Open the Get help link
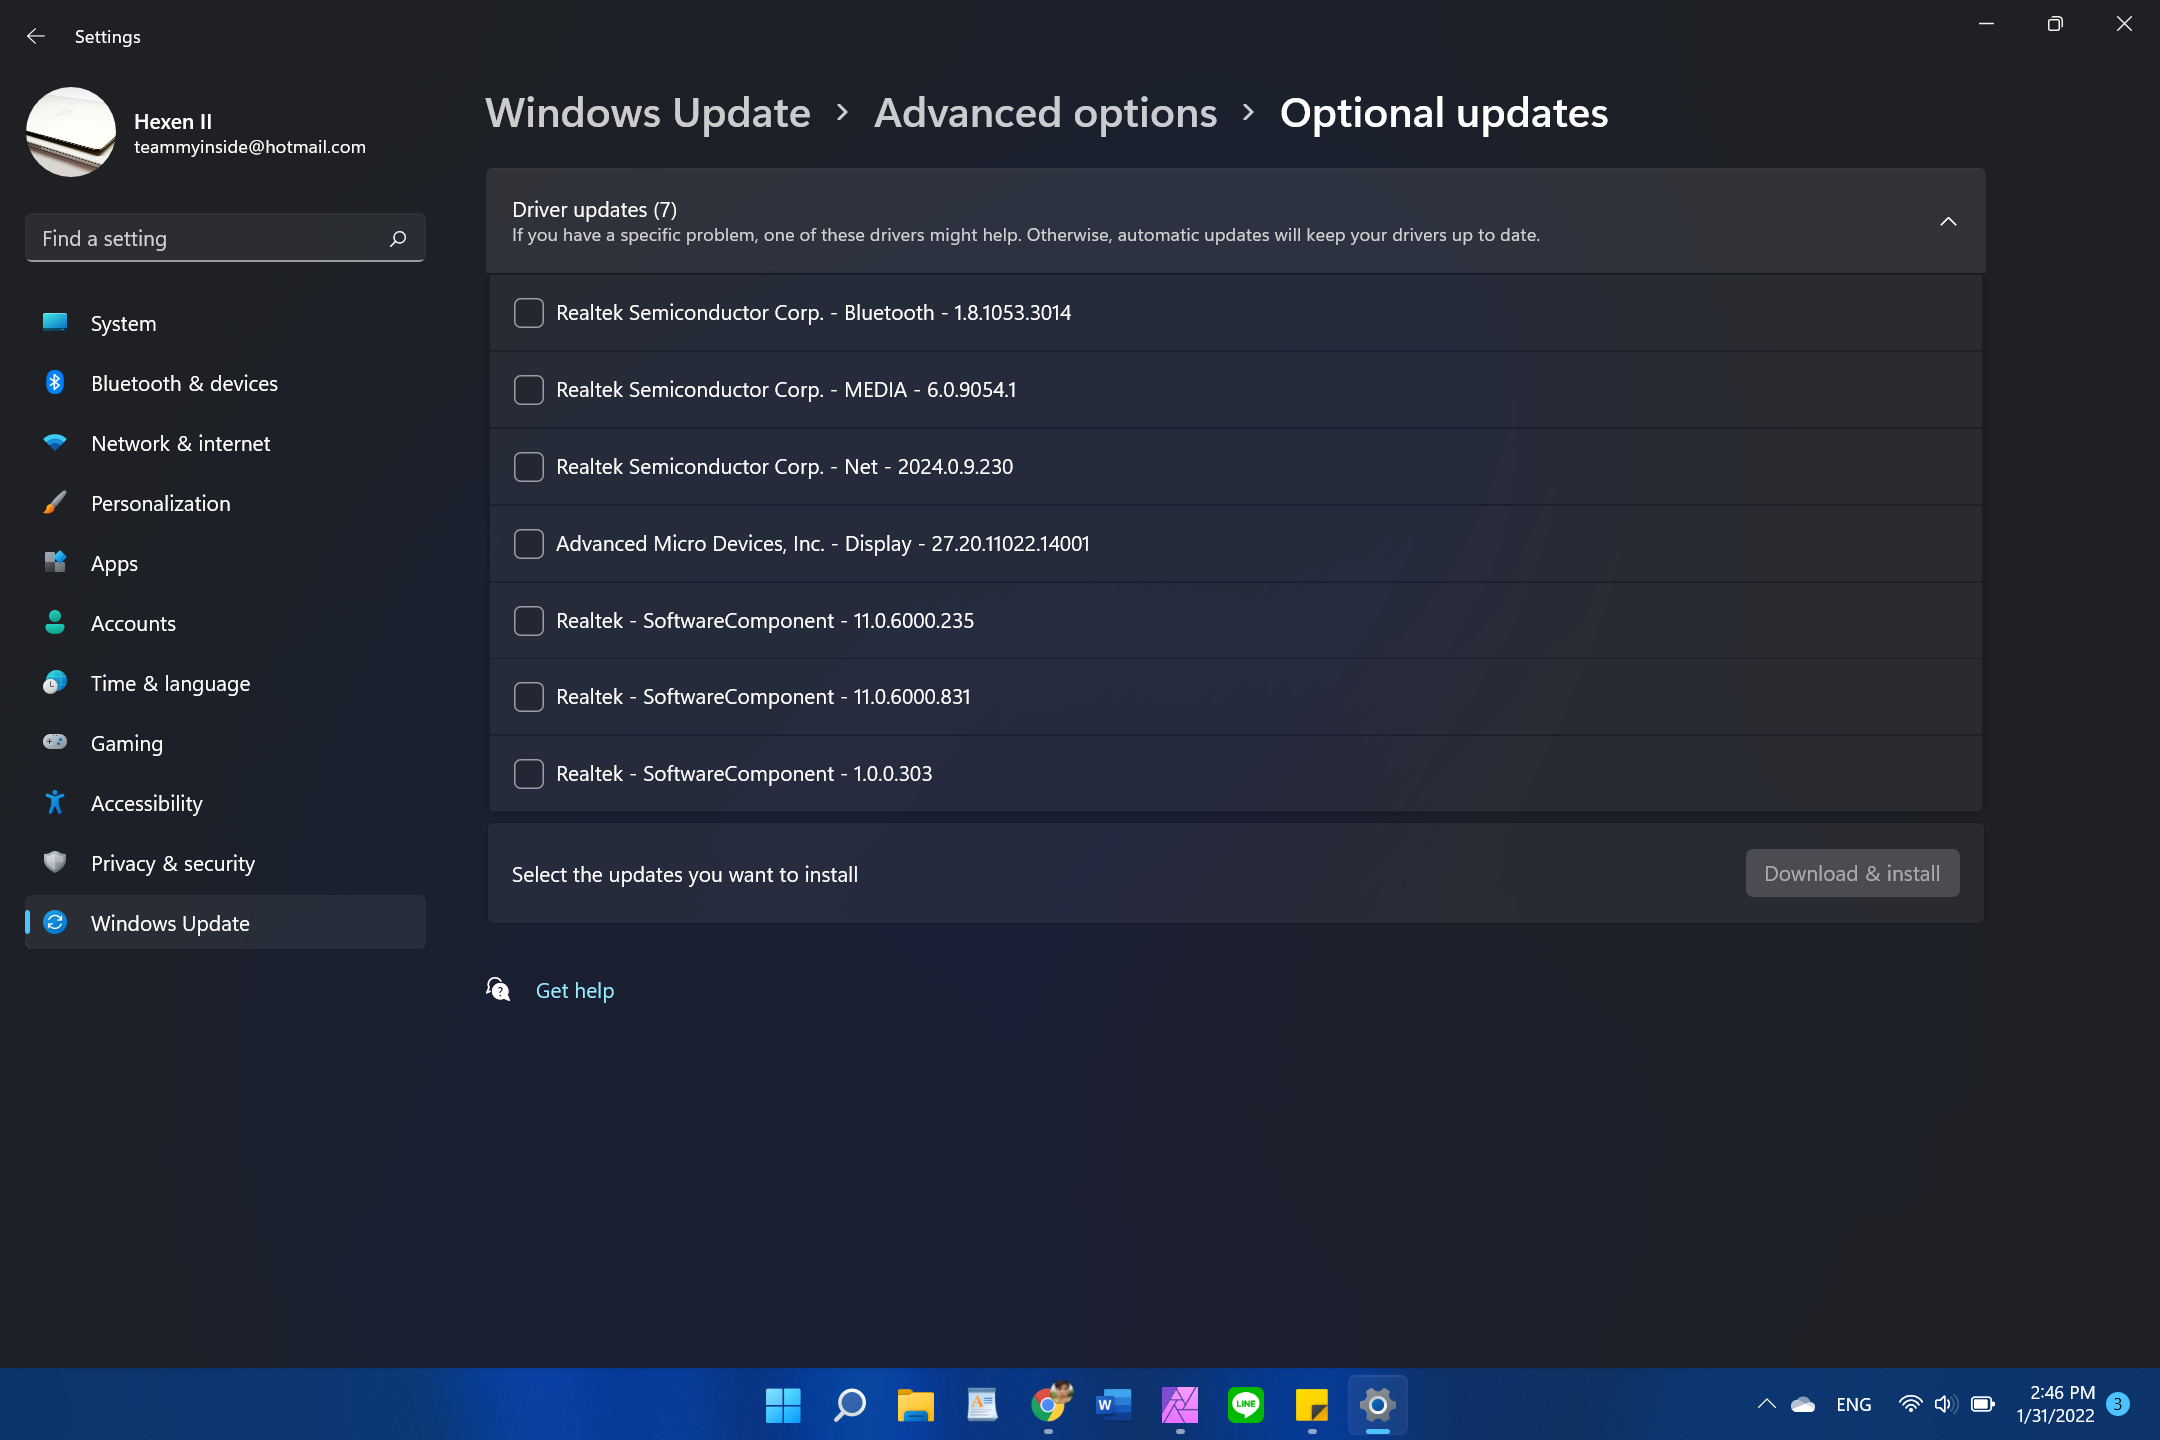 [x=574, y=990]
